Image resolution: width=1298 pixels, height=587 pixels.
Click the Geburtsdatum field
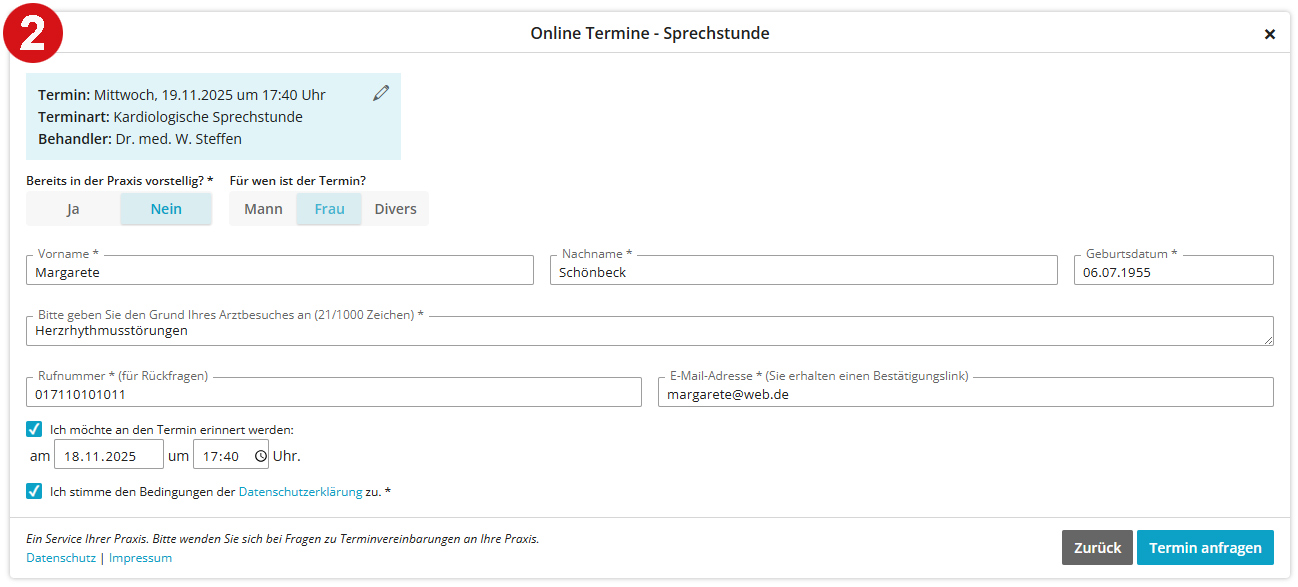[1173, 270]
